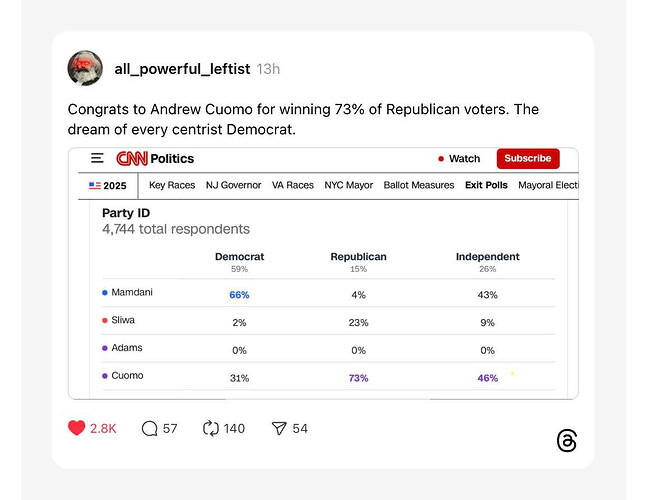Open the 2025 election year selector
646x500 pixels.
[x=108, y=185]
